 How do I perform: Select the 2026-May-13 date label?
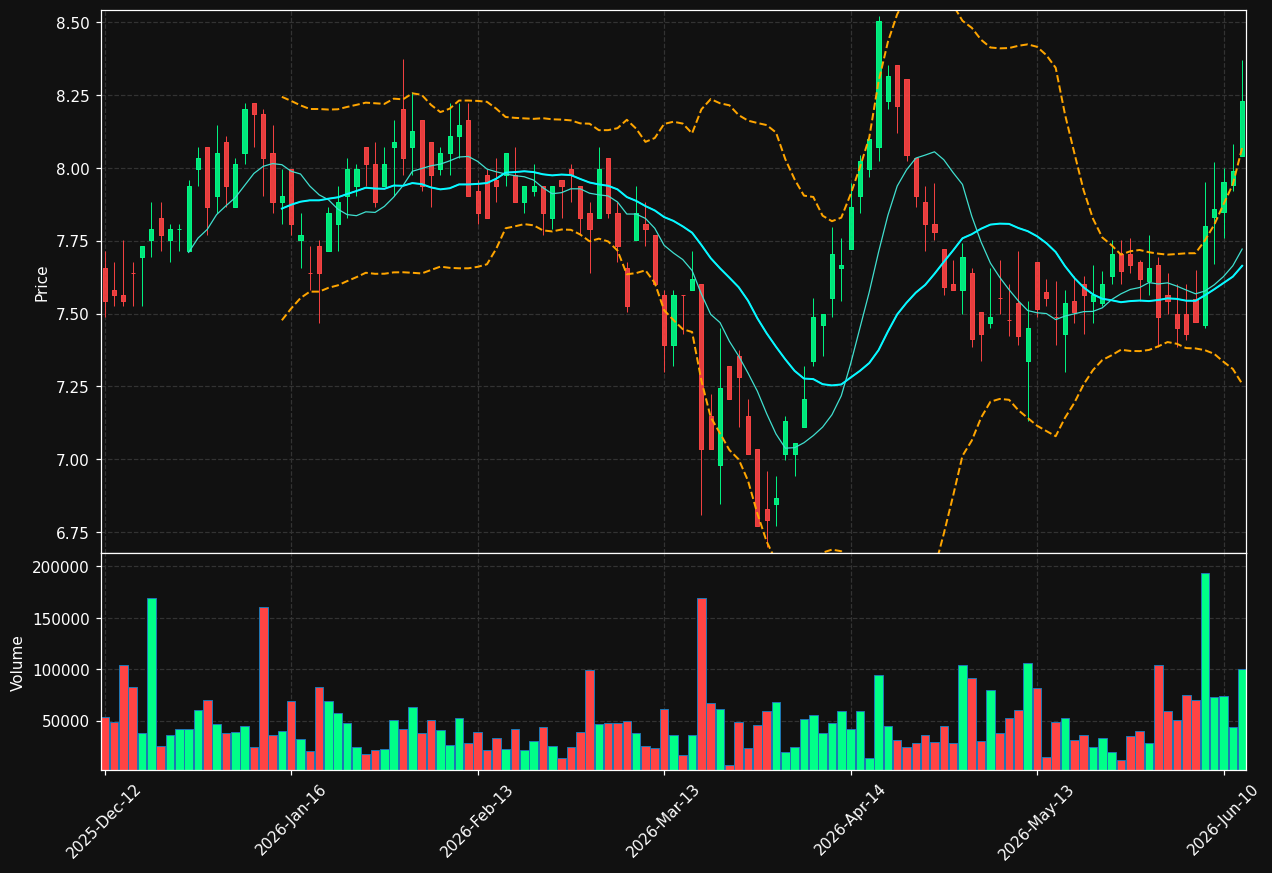click(1036, 822)
